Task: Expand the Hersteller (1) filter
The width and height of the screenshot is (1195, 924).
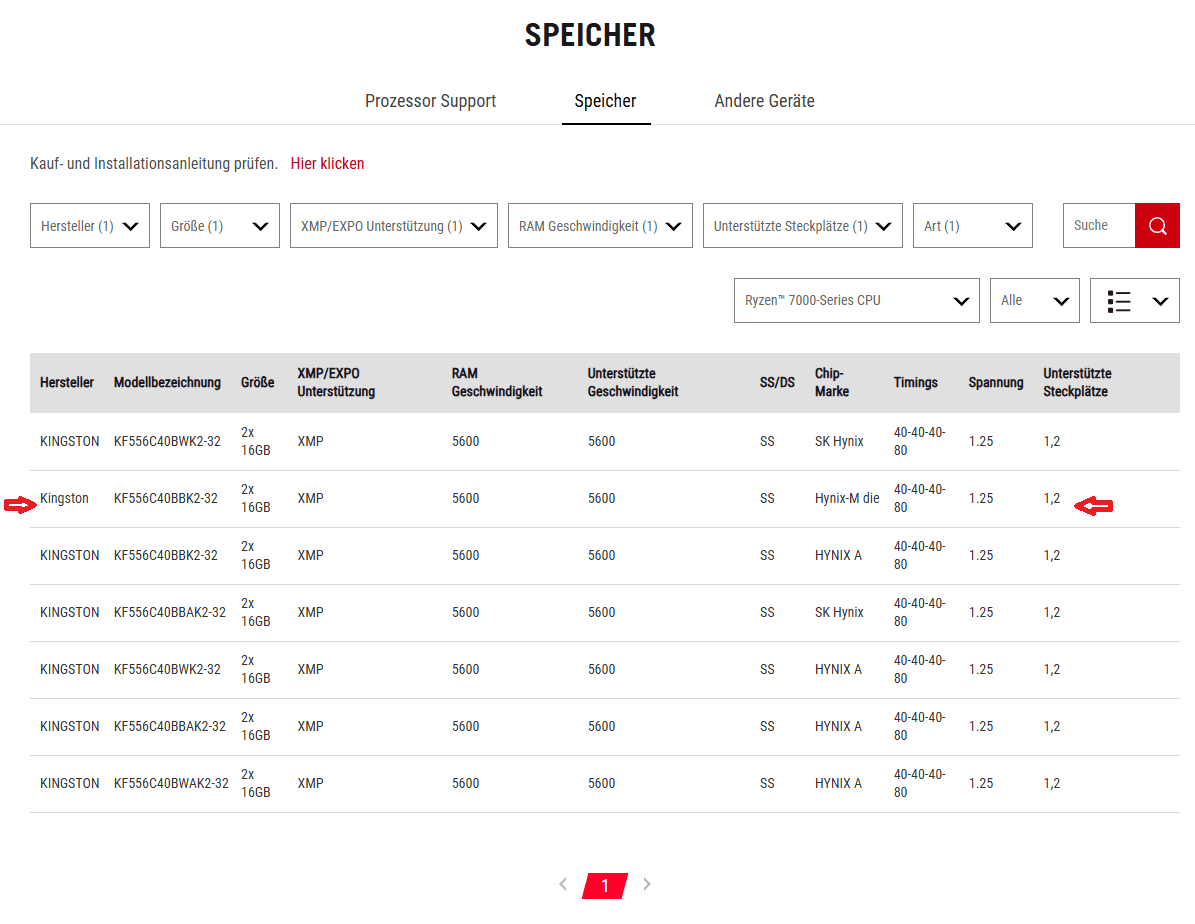Action: pos(90,226)
